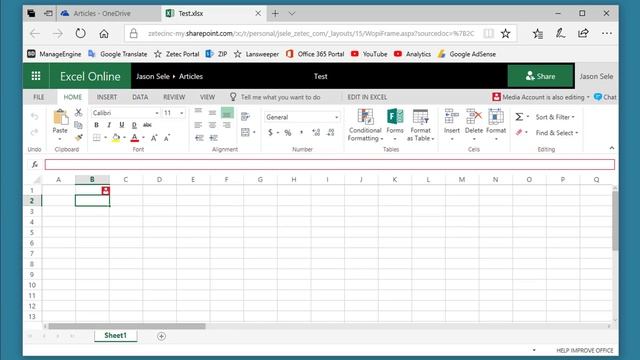Click the formula bar input field
The image size is (640, 360).
[329, 164]
